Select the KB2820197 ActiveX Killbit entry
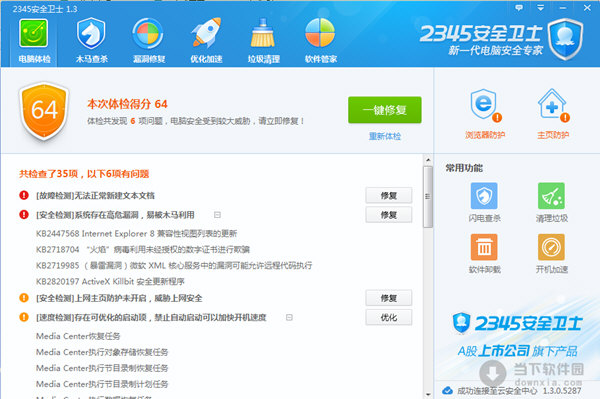This screenshot has width=600, height=399. pyautogui.click(x=110, y=282)
